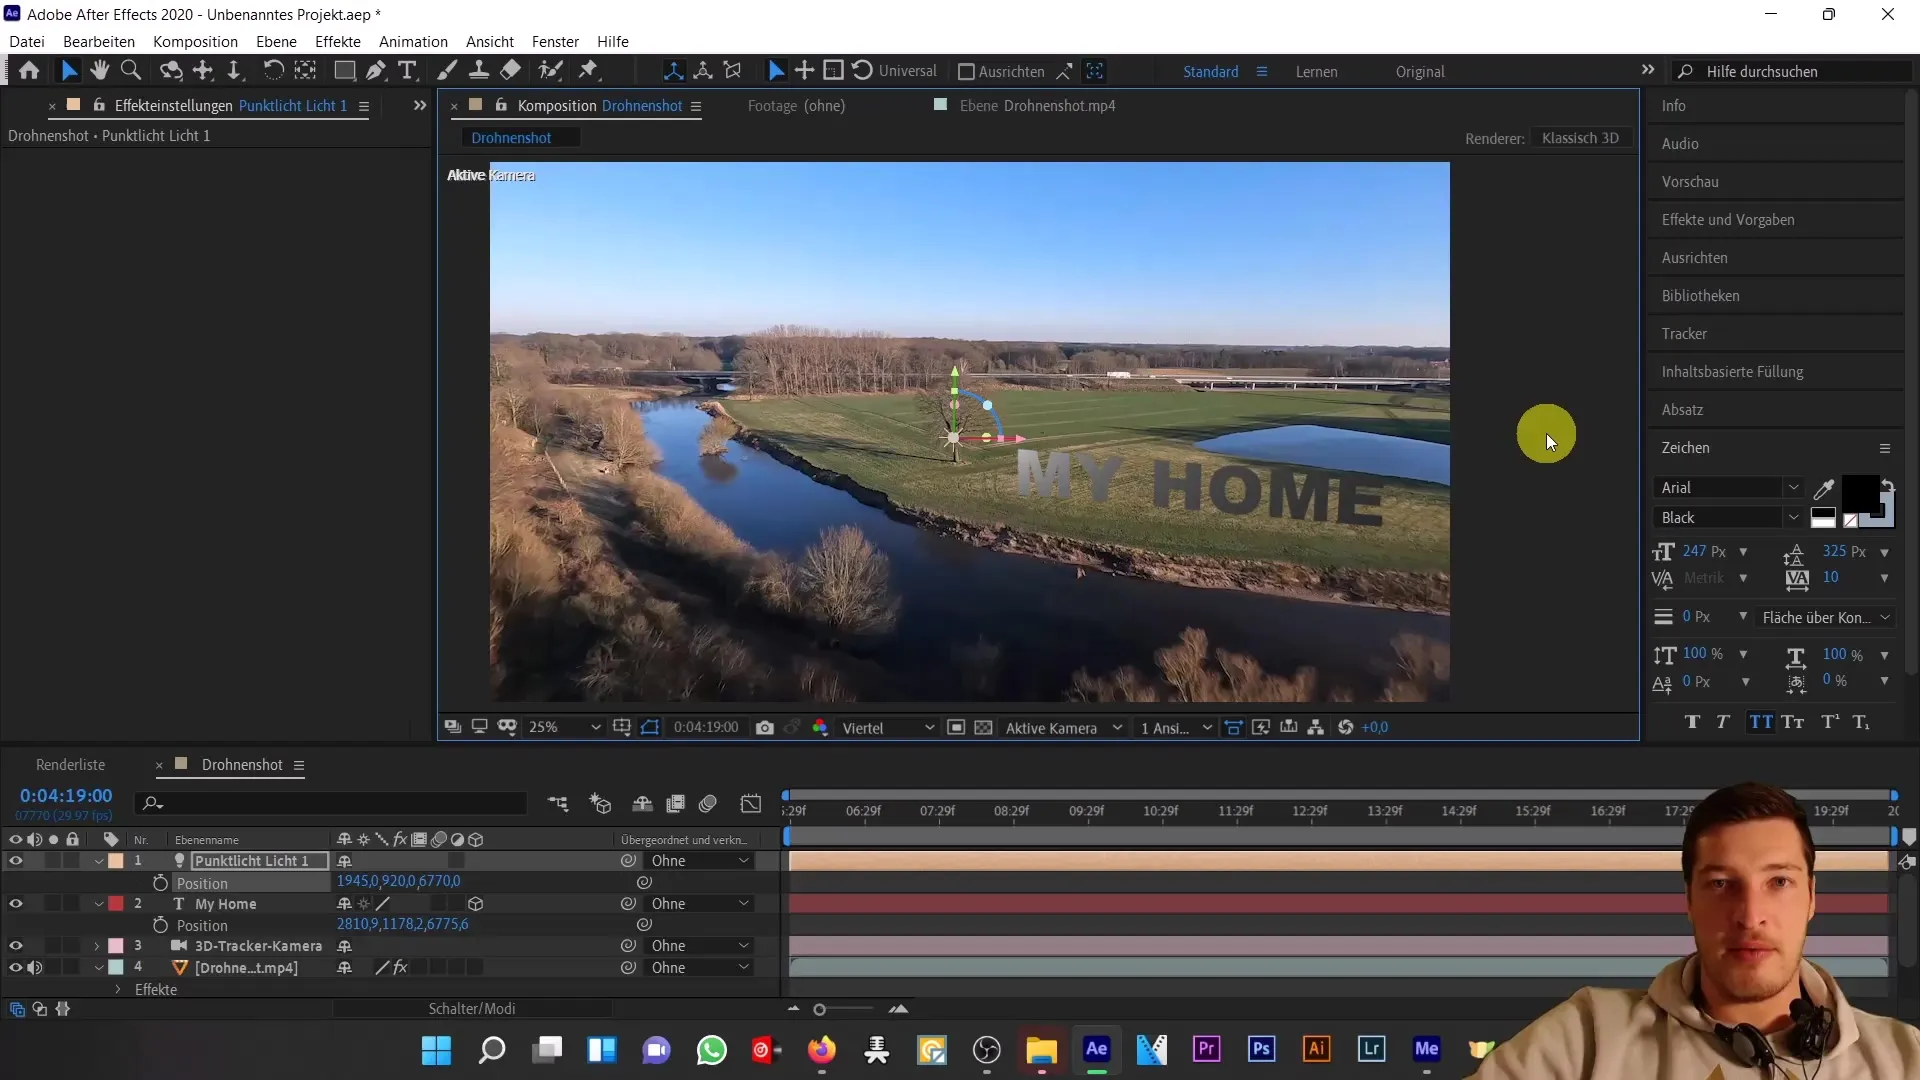1920x1080 pixels.
Task: Open the Windows Start menu
Action: (x=437, y=1050)
